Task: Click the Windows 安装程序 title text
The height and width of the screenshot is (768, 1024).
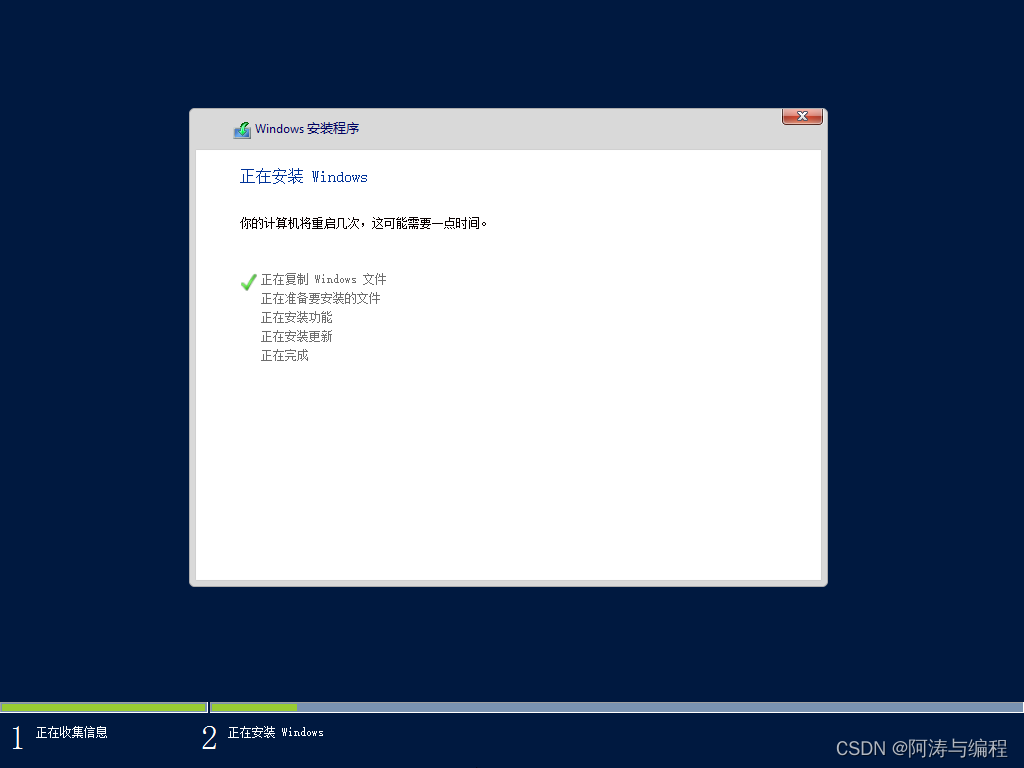Action: tap(308, 129)
